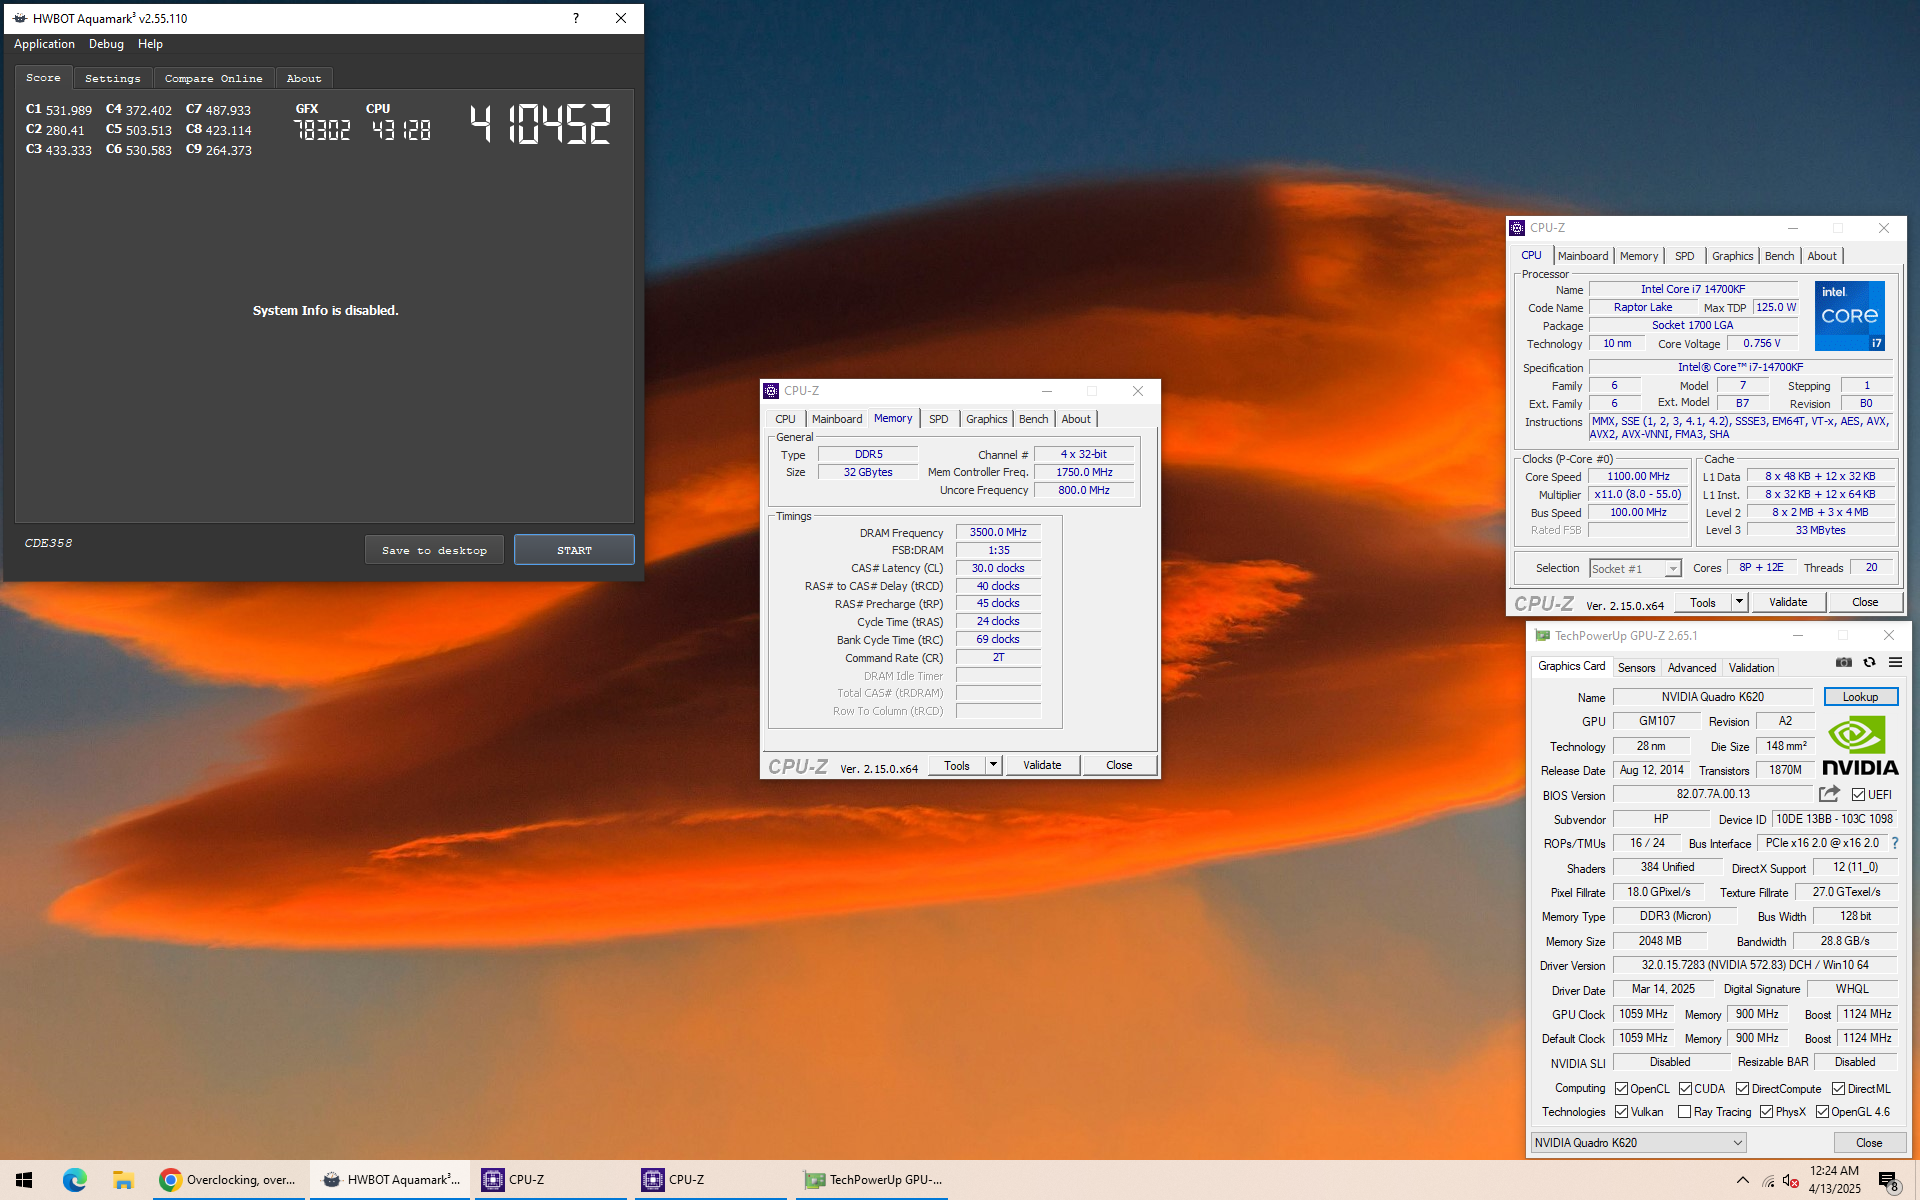The image size is (1920, 1200).
Task: Click the muted volume icon in tray
Action: pyautogui.click(x=1791, y=1181)
